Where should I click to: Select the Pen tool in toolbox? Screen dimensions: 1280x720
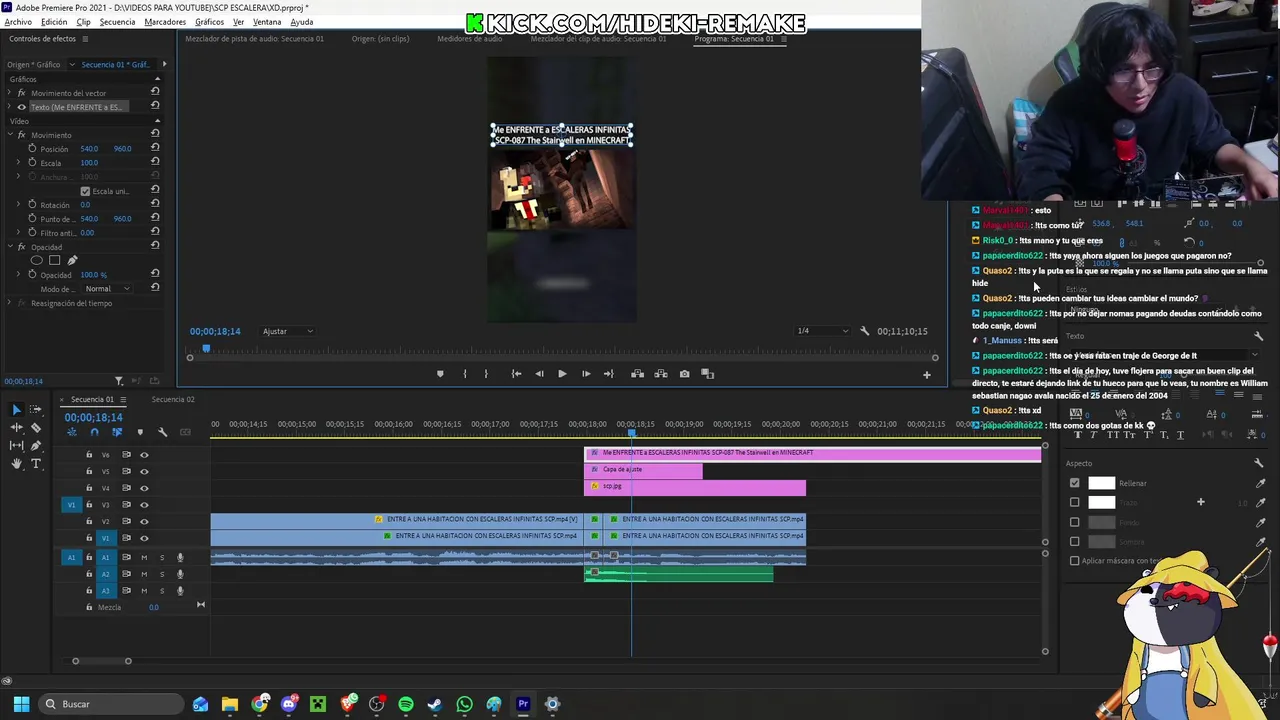point(36,445)
